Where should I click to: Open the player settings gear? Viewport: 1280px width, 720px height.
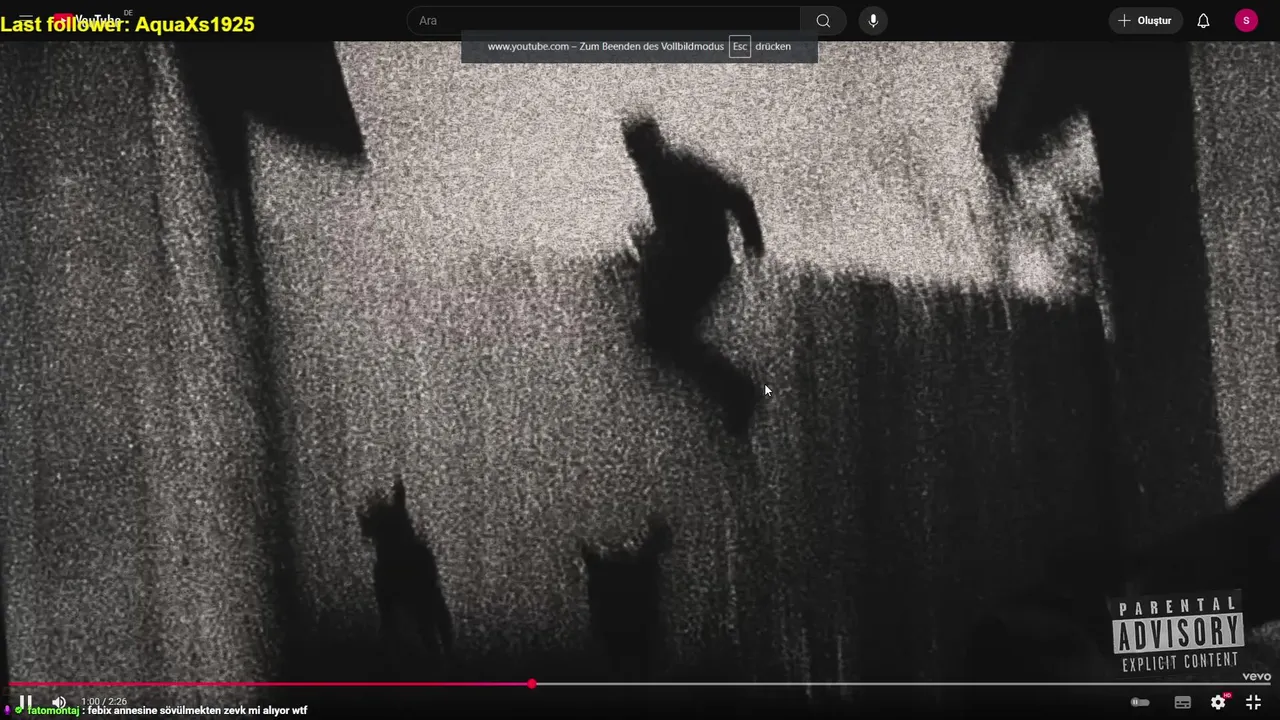click(1218, 702)
